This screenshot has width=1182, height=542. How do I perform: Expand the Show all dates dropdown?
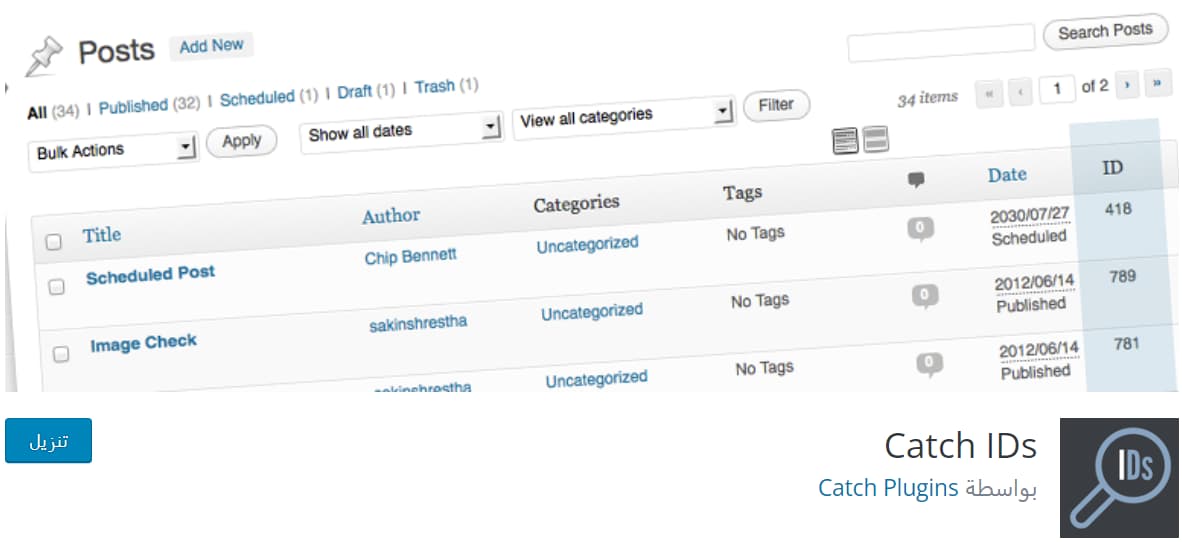point(401,130)
